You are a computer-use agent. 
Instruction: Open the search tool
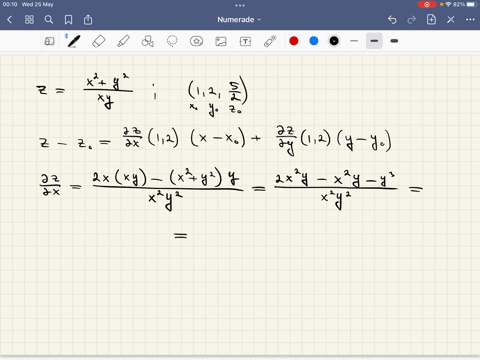49,20
